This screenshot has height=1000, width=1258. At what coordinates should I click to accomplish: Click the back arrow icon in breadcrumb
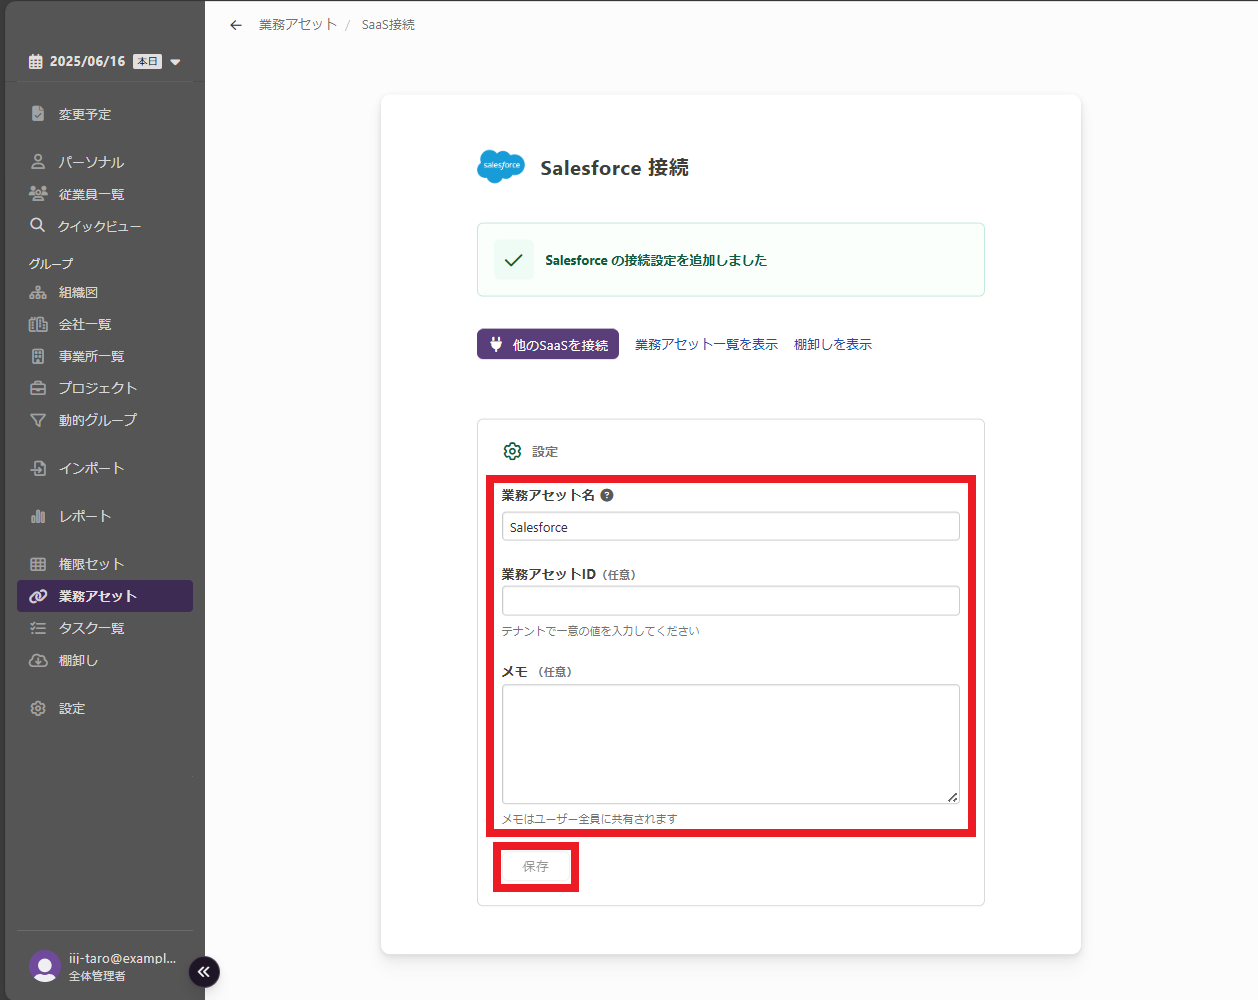(x=236, y=25)
